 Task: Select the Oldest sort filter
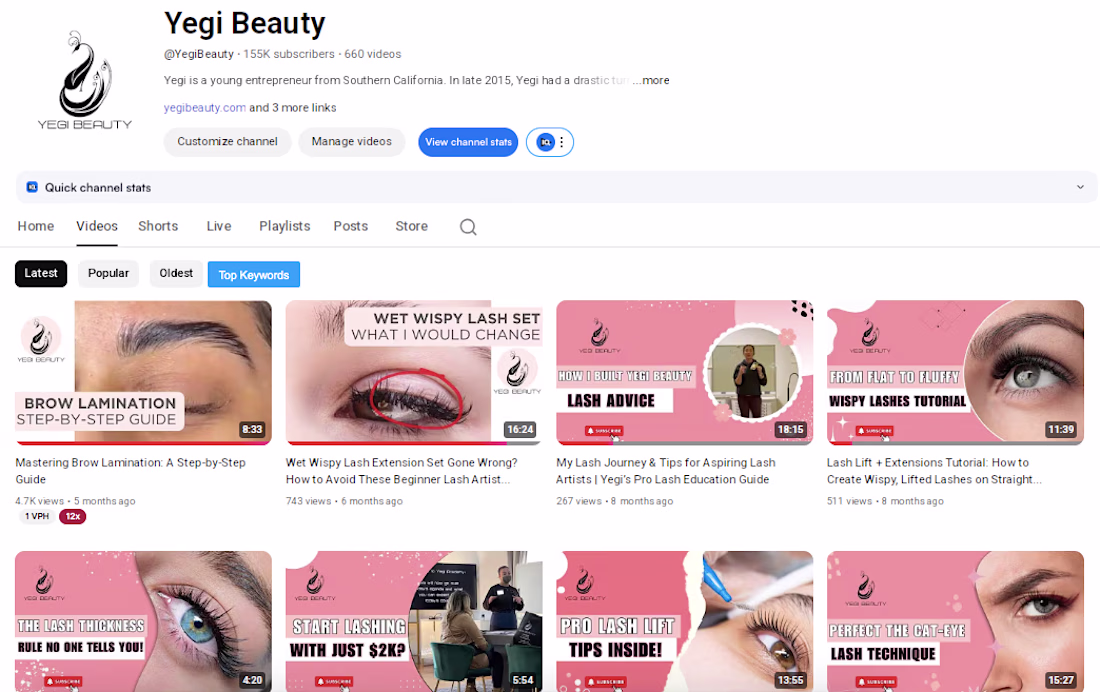coord(176,273)
